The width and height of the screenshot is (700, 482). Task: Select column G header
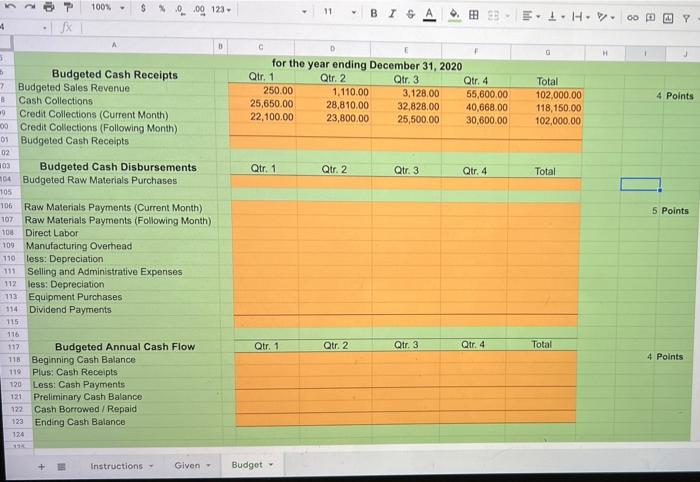(x=547, y=52)
